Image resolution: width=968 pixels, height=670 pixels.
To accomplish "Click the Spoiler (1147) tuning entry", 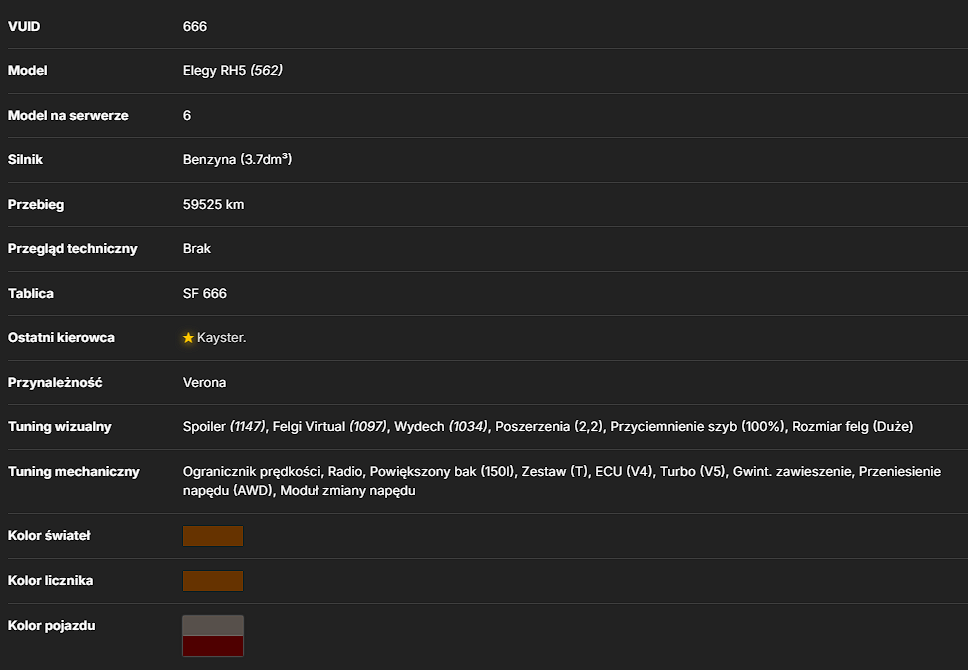I will pyautogui.click(x=224, y=427).
